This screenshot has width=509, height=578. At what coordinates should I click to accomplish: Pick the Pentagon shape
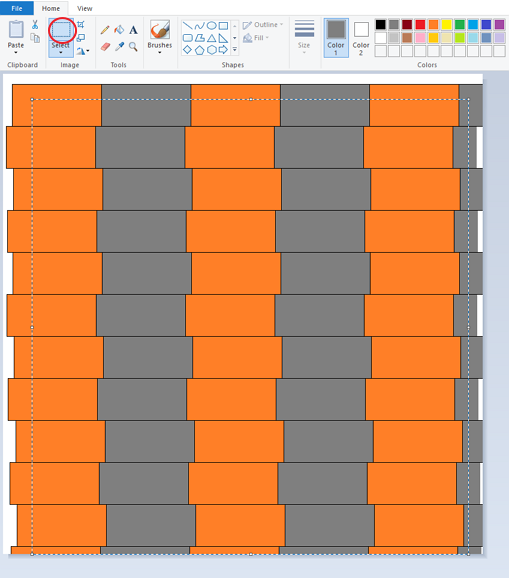click(x=199, y=50)
